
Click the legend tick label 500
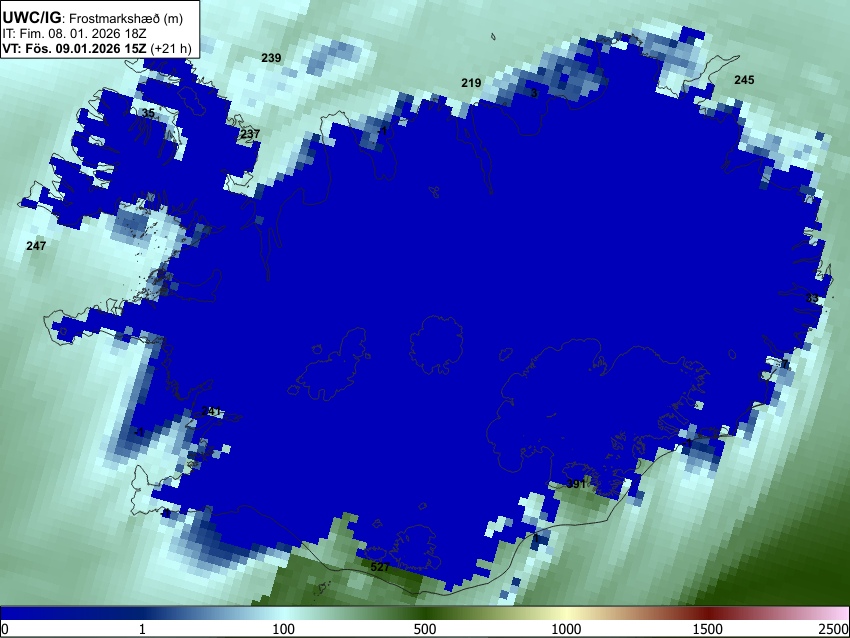click(424, 629)
